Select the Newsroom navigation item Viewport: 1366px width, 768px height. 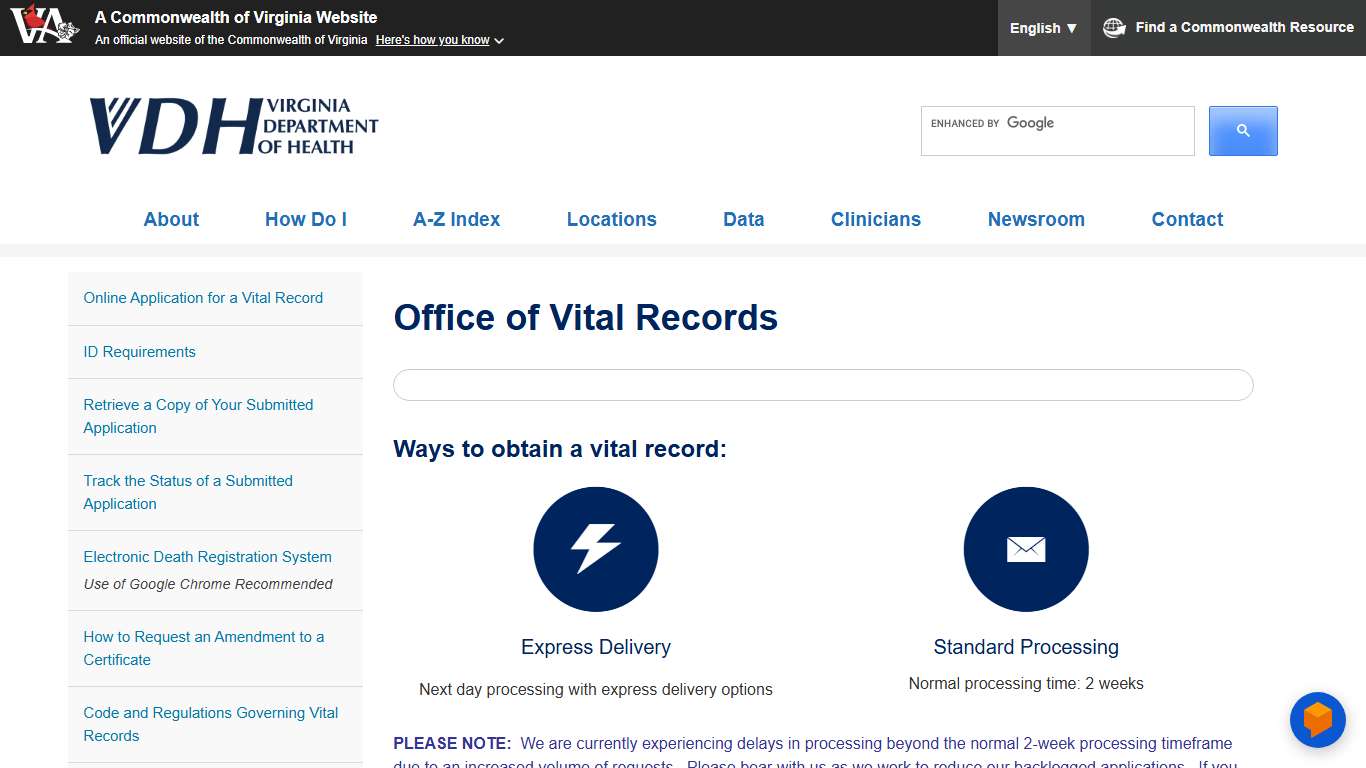[1036, 219]
